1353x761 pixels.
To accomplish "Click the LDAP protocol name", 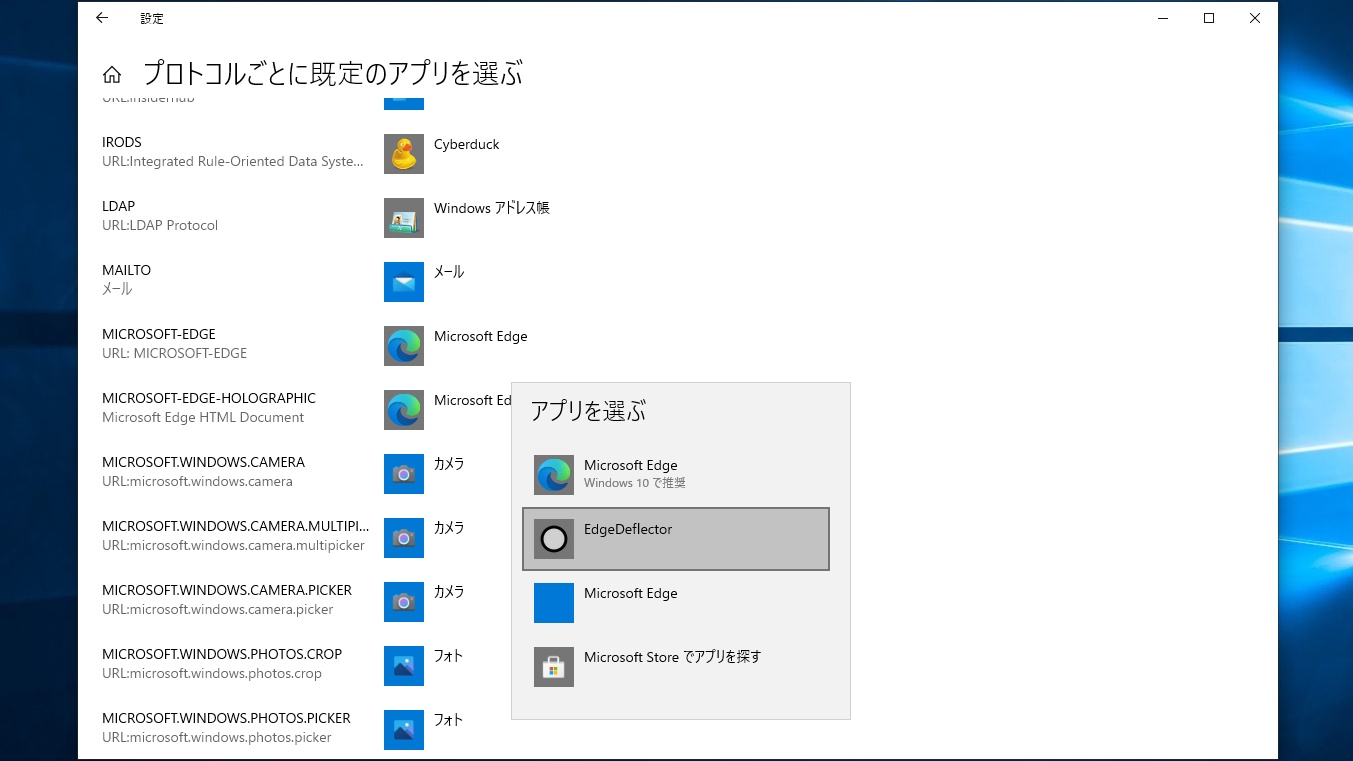I will coord(118,206).
